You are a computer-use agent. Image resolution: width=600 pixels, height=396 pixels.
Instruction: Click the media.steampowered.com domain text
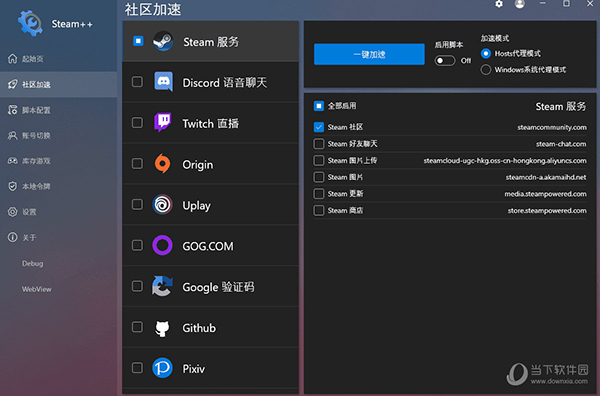coord(545,194)
